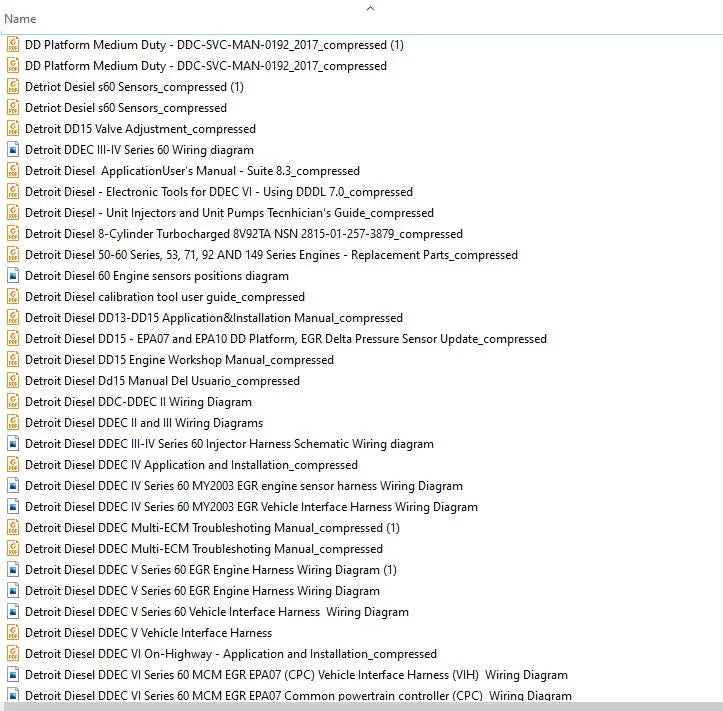723x711 pixels.
Task: Select file name Detroit Diesel Dd15 Manual Del Usuario_compressed
Action: coord(162,381)
